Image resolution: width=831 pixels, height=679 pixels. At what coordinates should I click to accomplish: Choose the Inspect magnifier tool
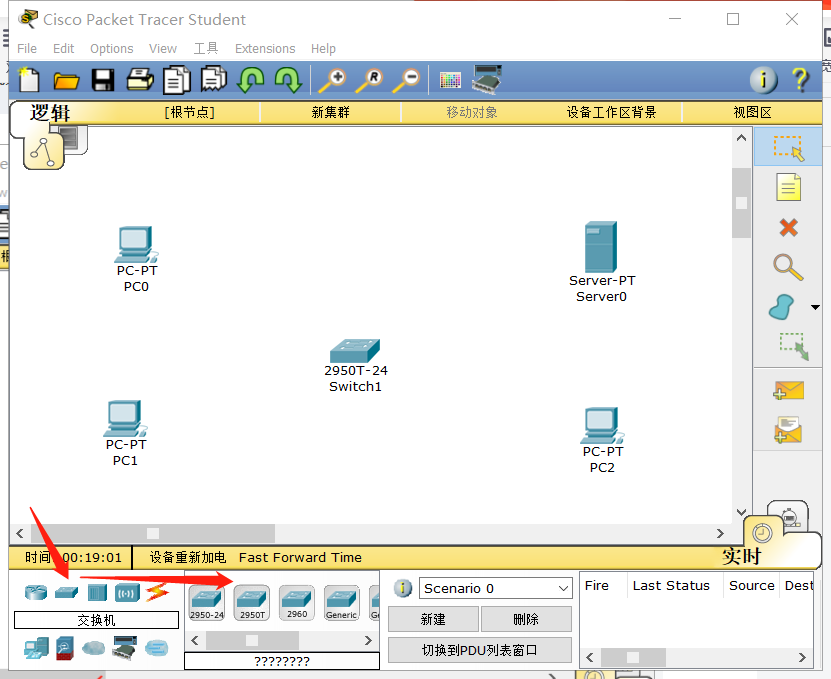click(x=788, y=267)
